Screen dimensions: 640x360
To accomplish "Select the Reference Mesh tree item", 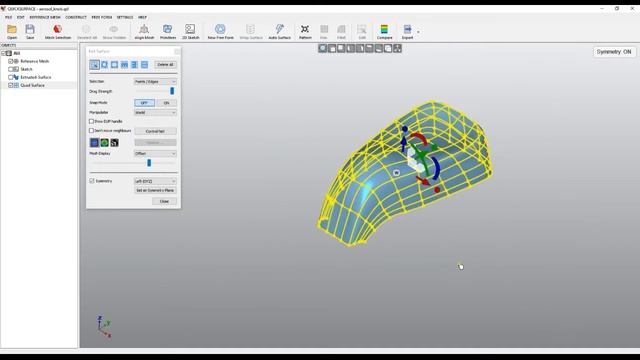I will tap(34, 61).
